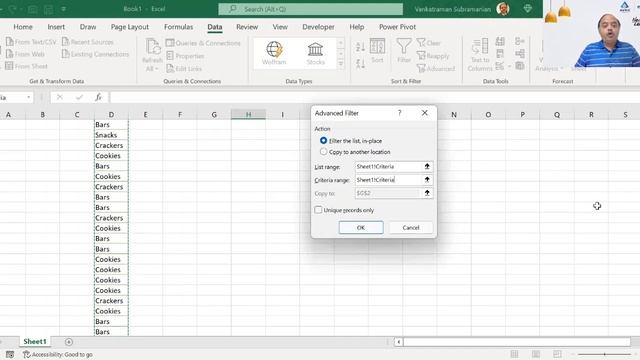
Task: Close the Advanced Filter dialog
Action: (x=424, y=113)
